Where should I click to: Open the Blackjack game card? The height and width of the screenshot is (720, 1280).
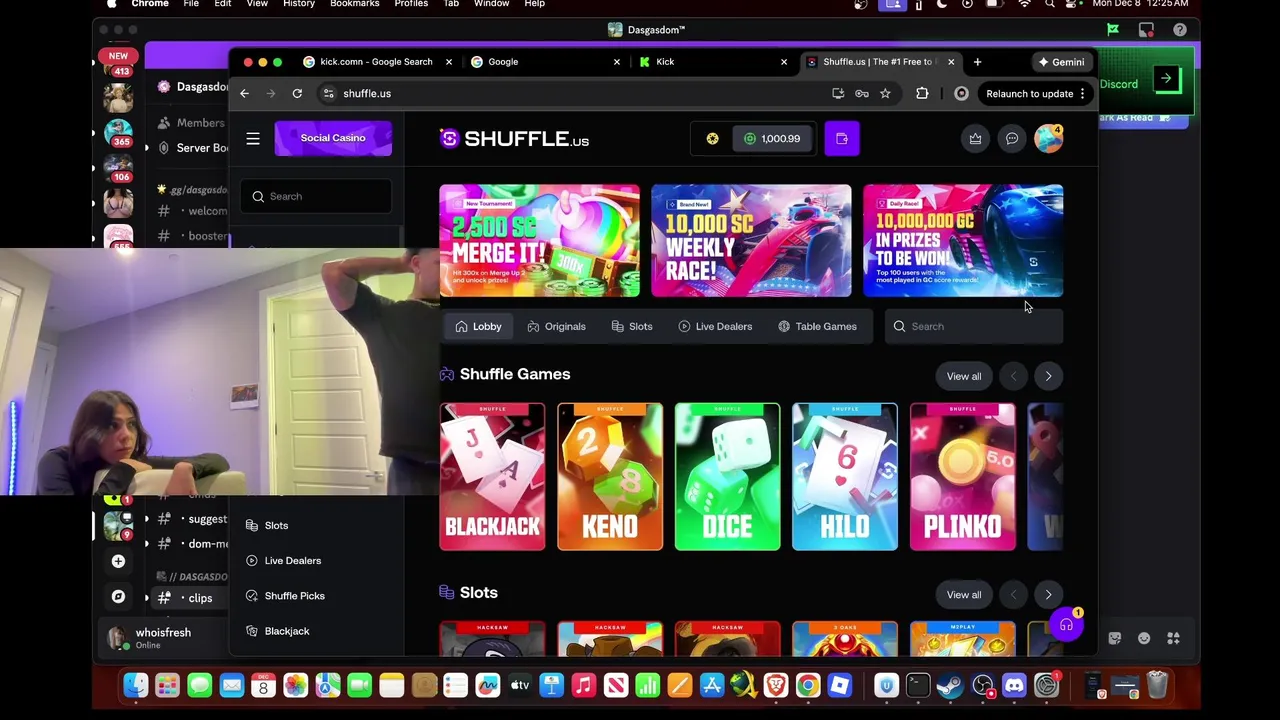coord(492,477)
